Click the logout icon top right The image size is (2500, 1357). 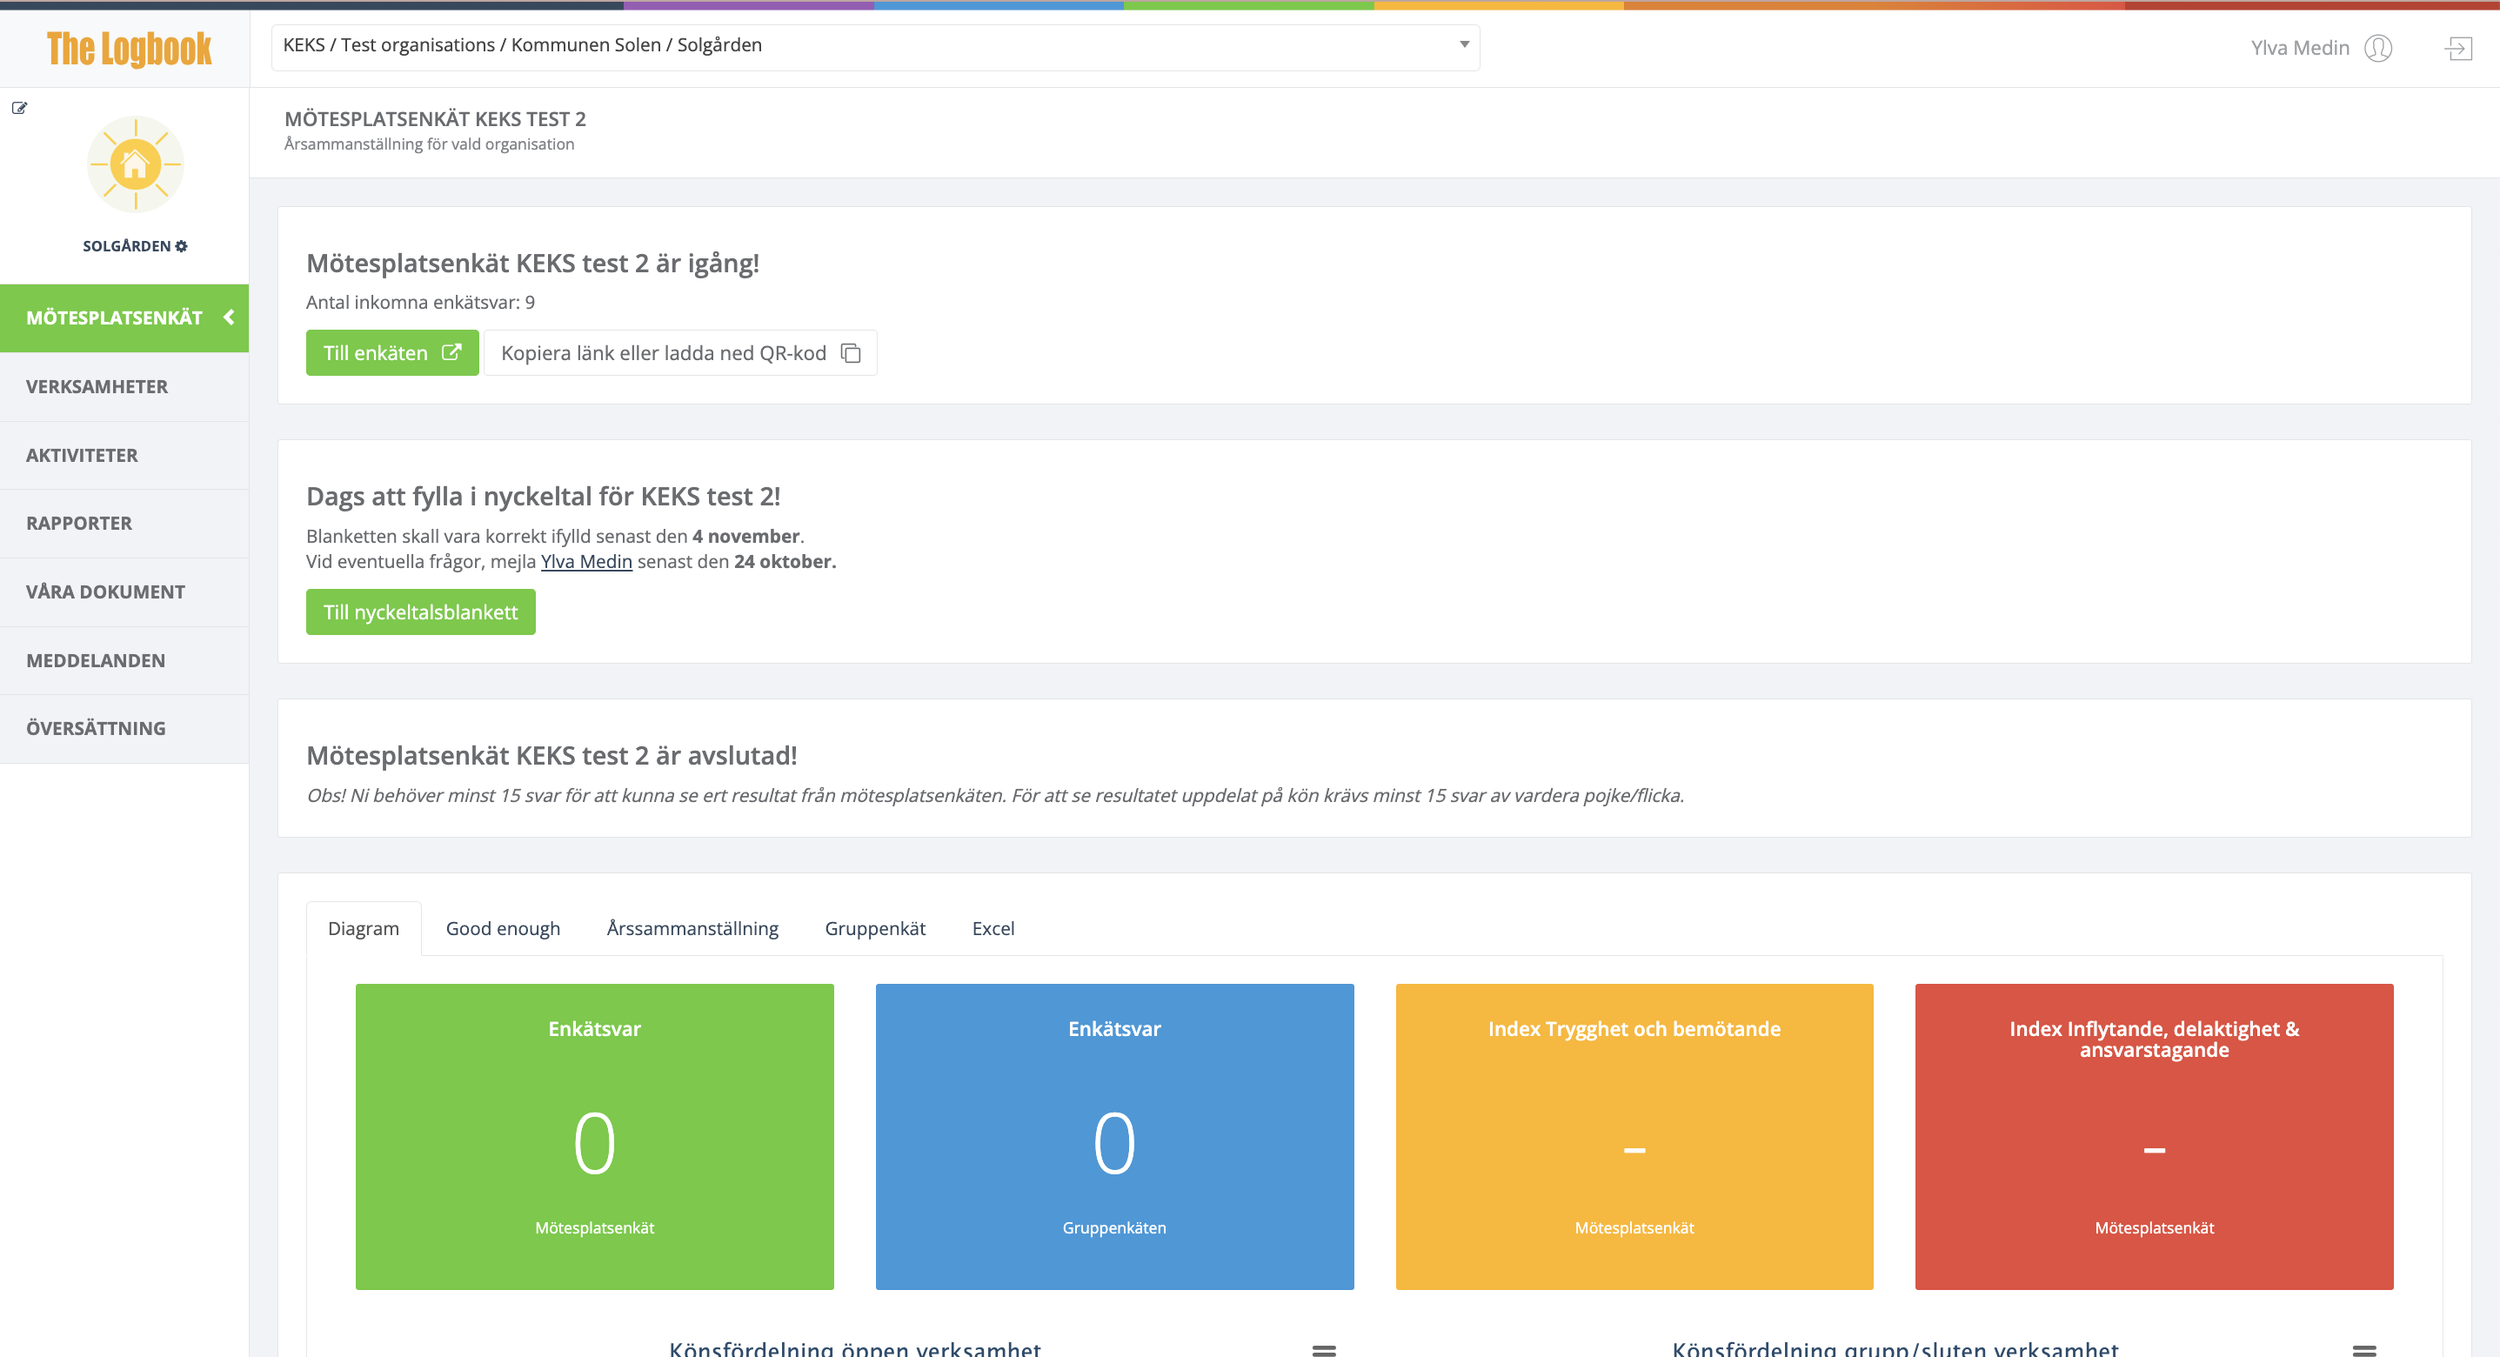[2458, 48]
